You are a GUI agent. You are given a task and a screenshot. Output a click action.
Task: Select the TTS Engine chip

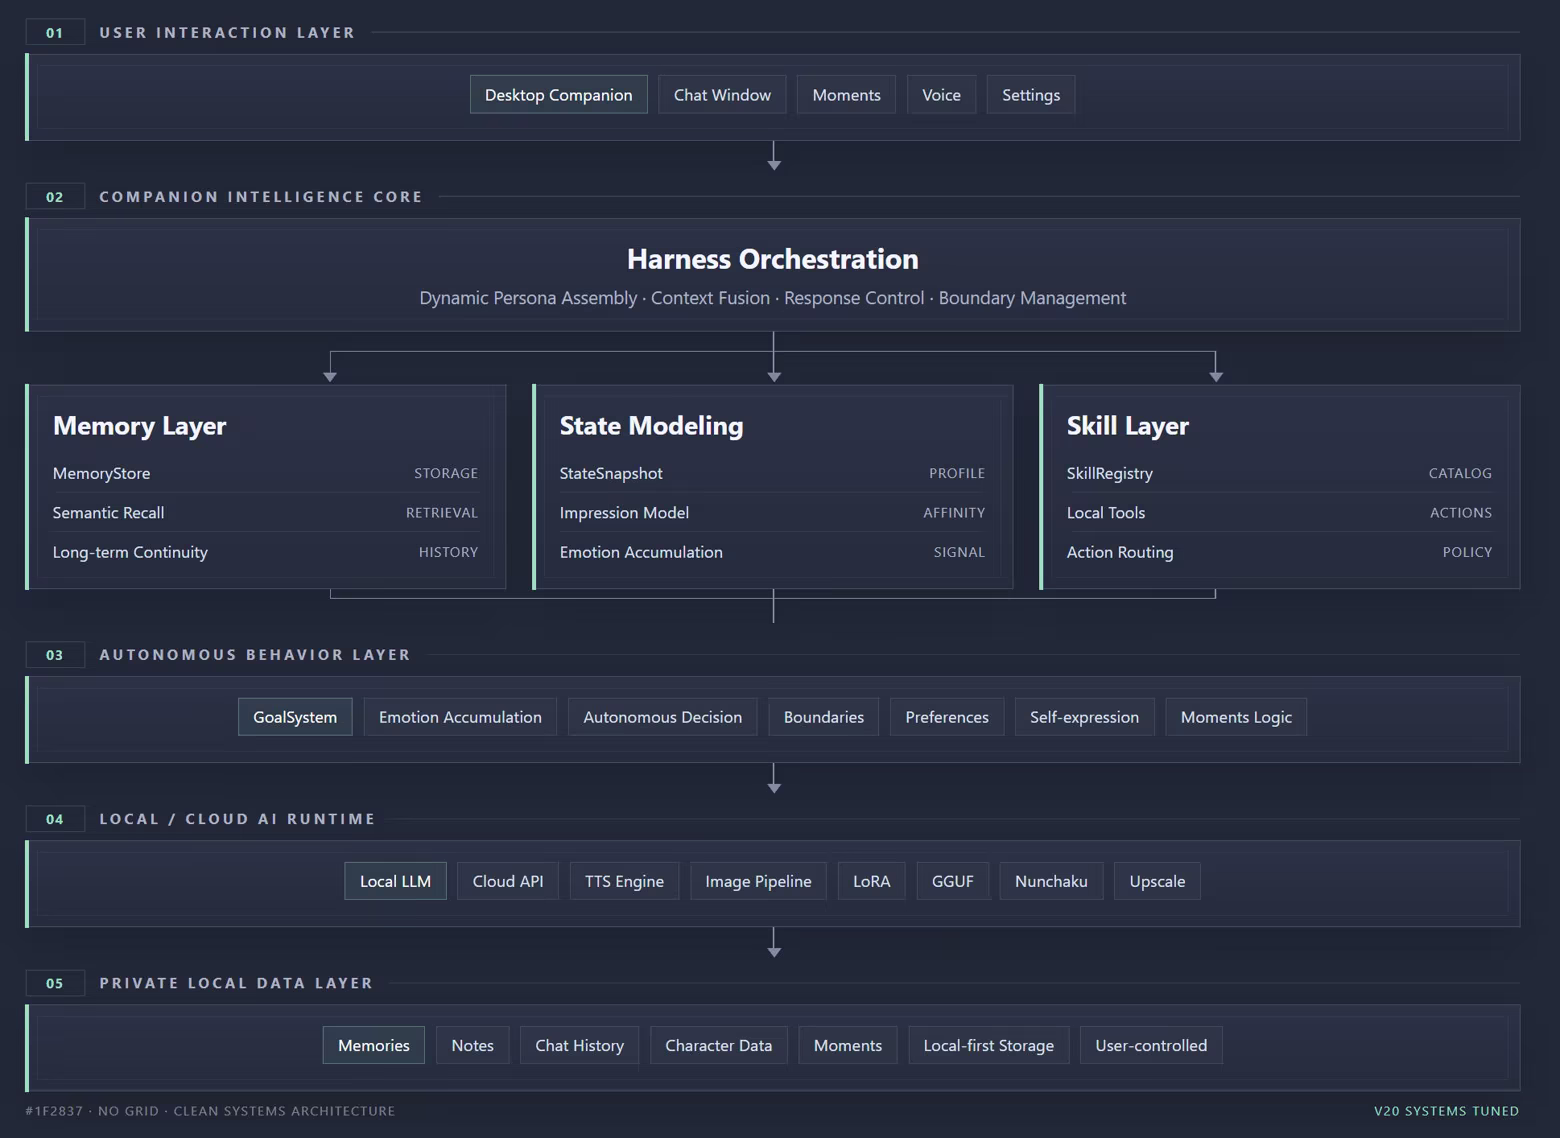(x=624, y=881)
